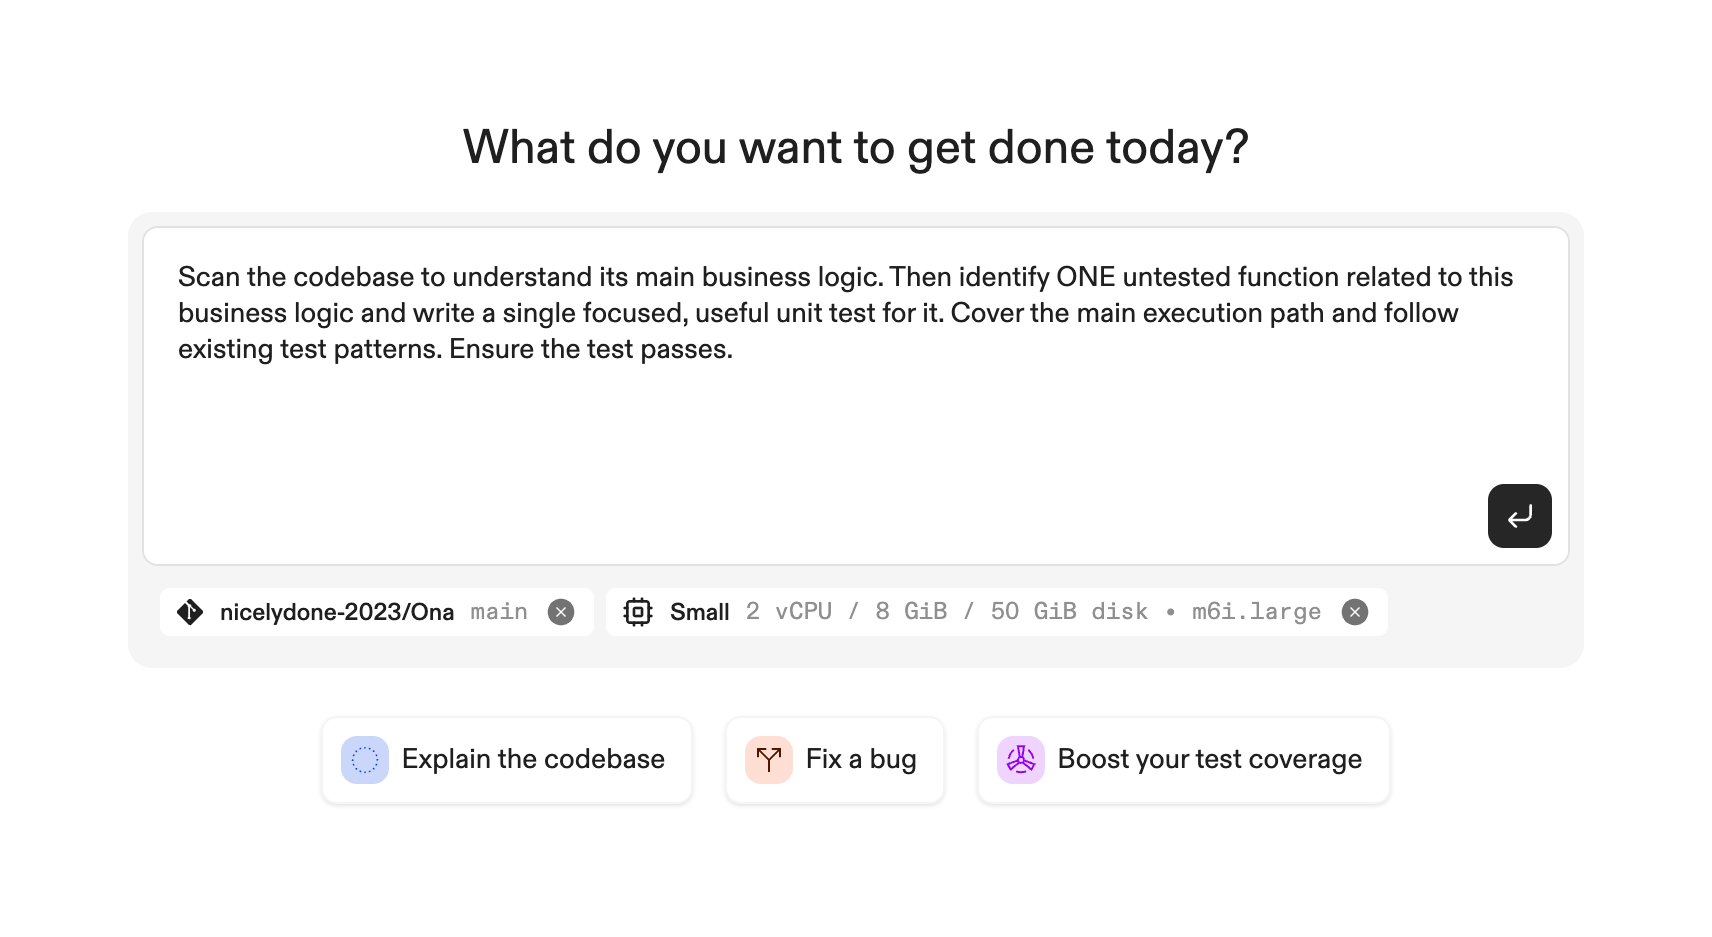1712x937 pixels.
Task: Click the word Scan at prompt start
Action: coord(208,277)
